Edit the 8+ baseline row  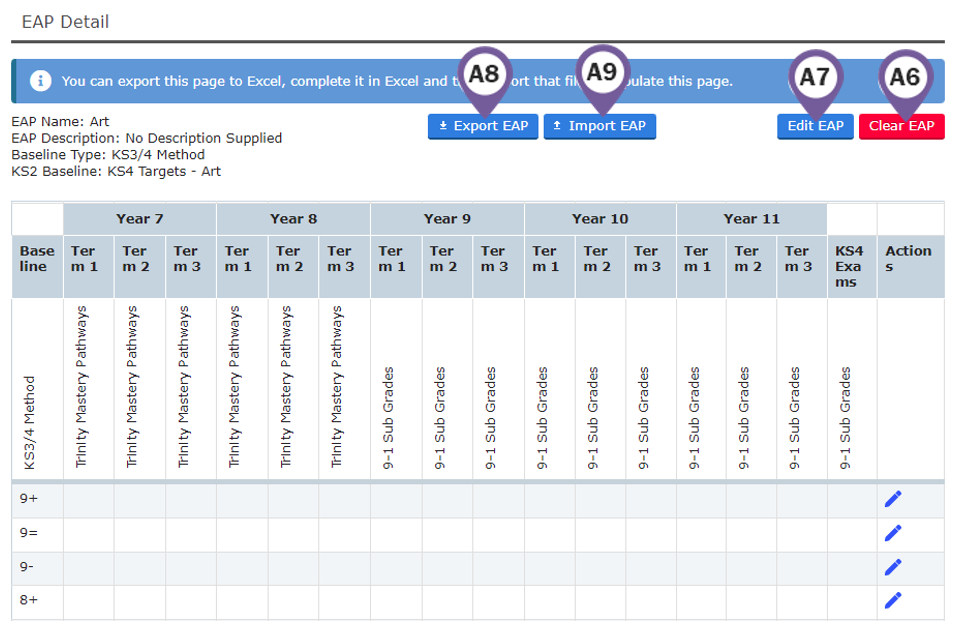892,600
